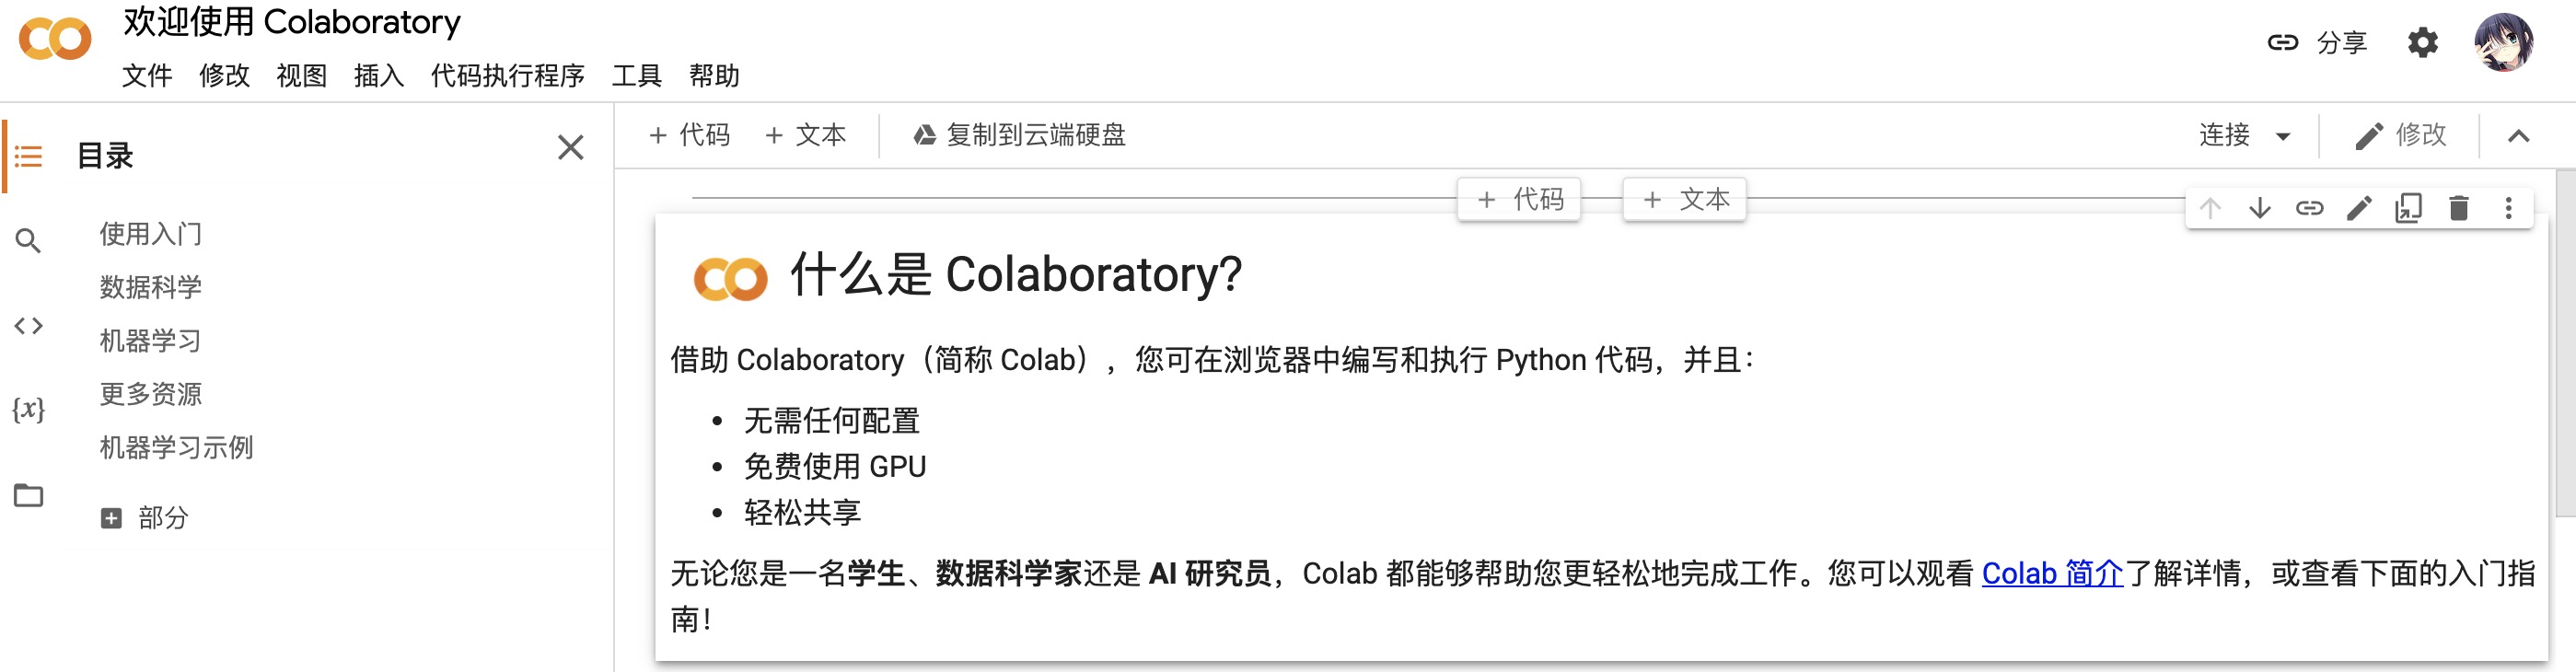The image size is (2576, 672).
Task: Open the code snippets panel icon
Action: 28,326
